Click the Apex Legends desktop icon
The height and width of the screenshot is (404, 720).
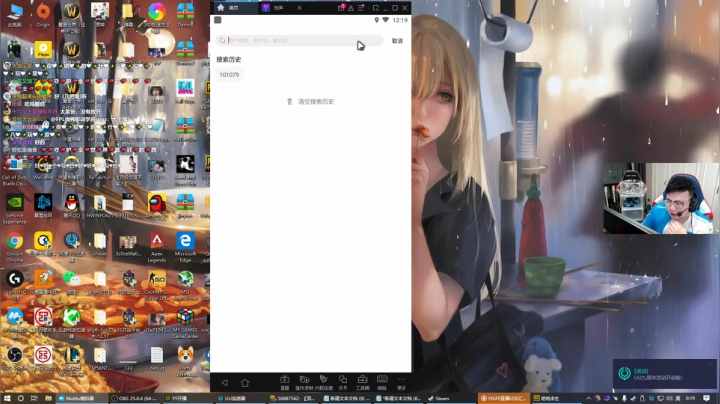pos(157,247)
